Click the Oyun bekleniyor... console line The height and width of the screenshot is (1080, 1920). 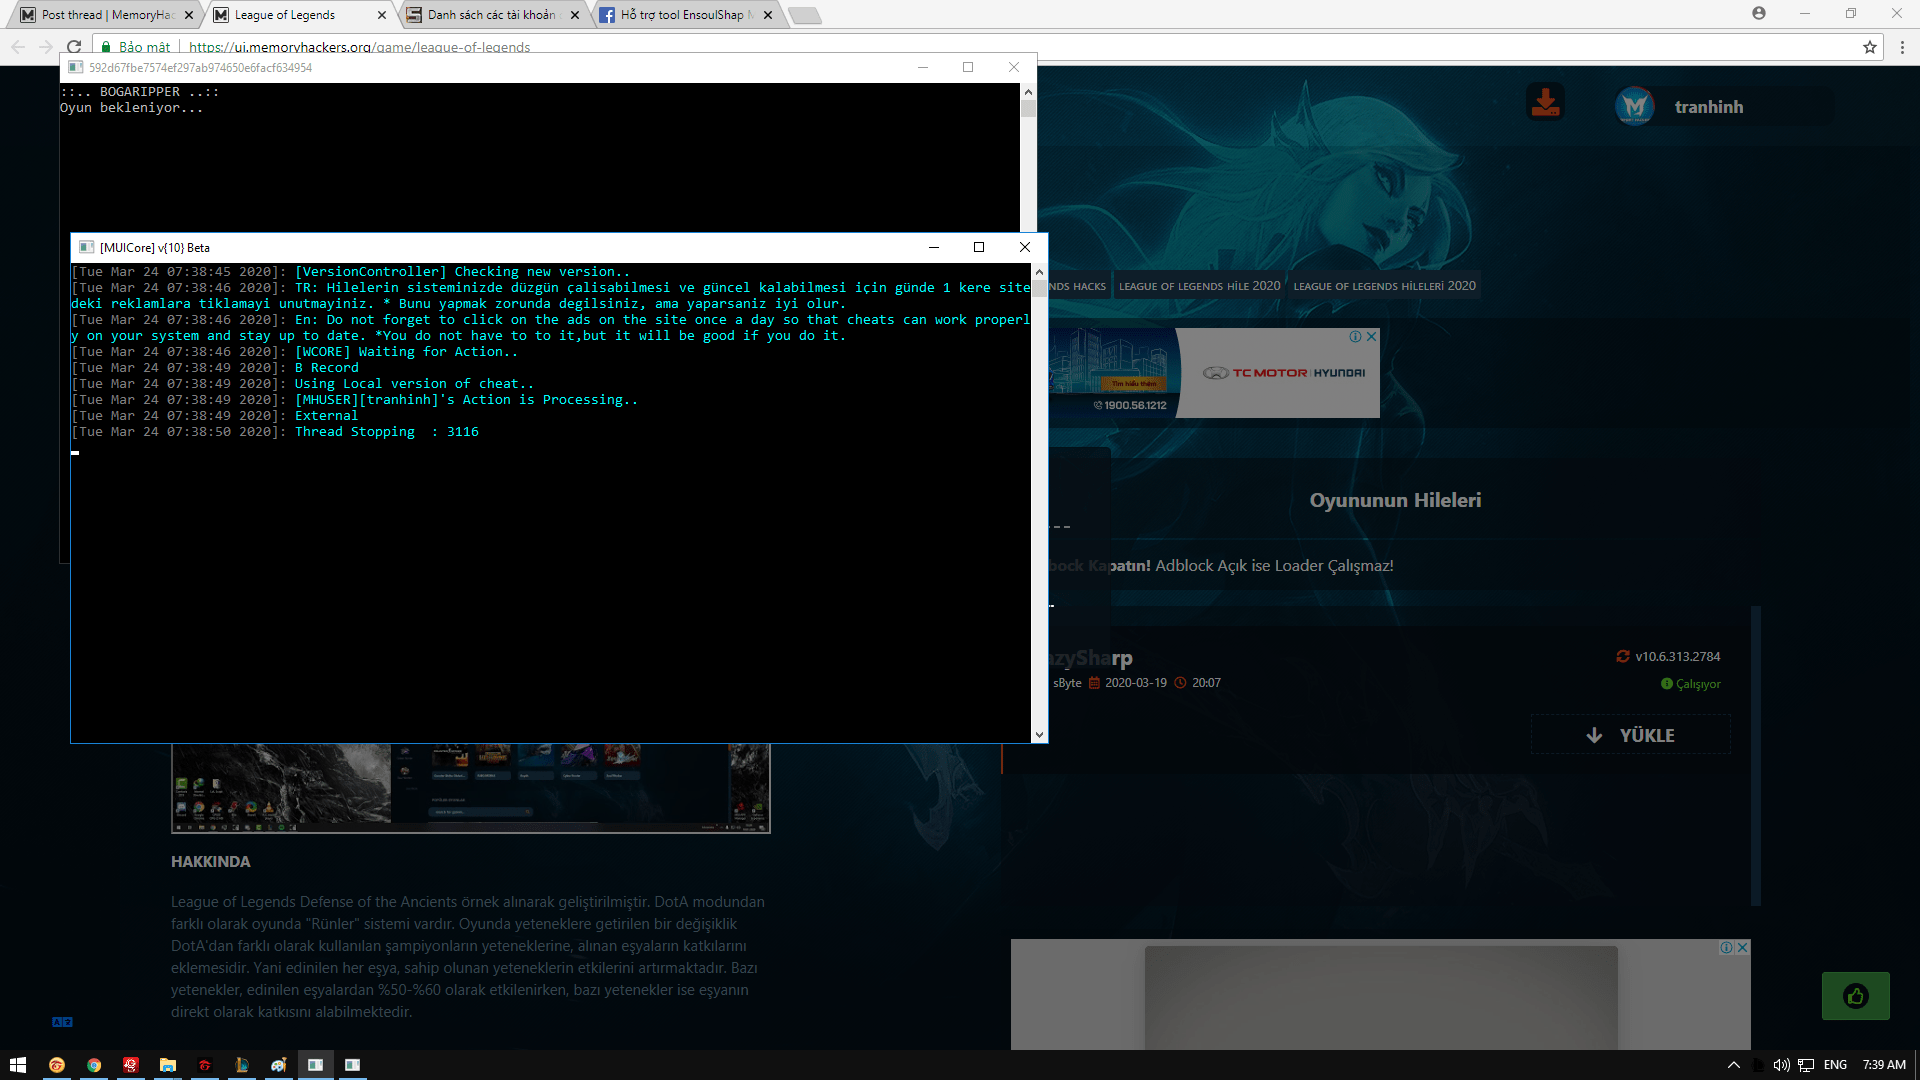[x=131, y=108]
